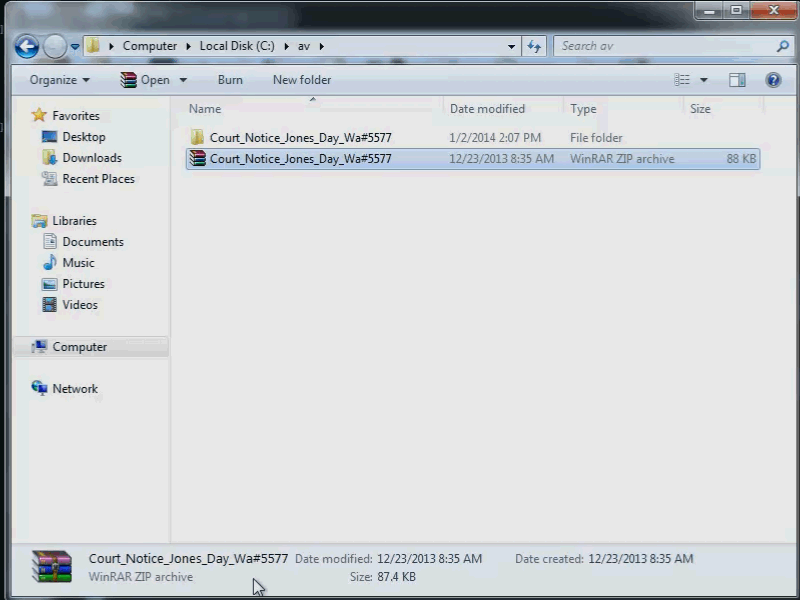This screenshot has height=600, width=800.
Task: Open Recent Places in the navigation pane
Action: pyautogui.click(x=98, y=179)
